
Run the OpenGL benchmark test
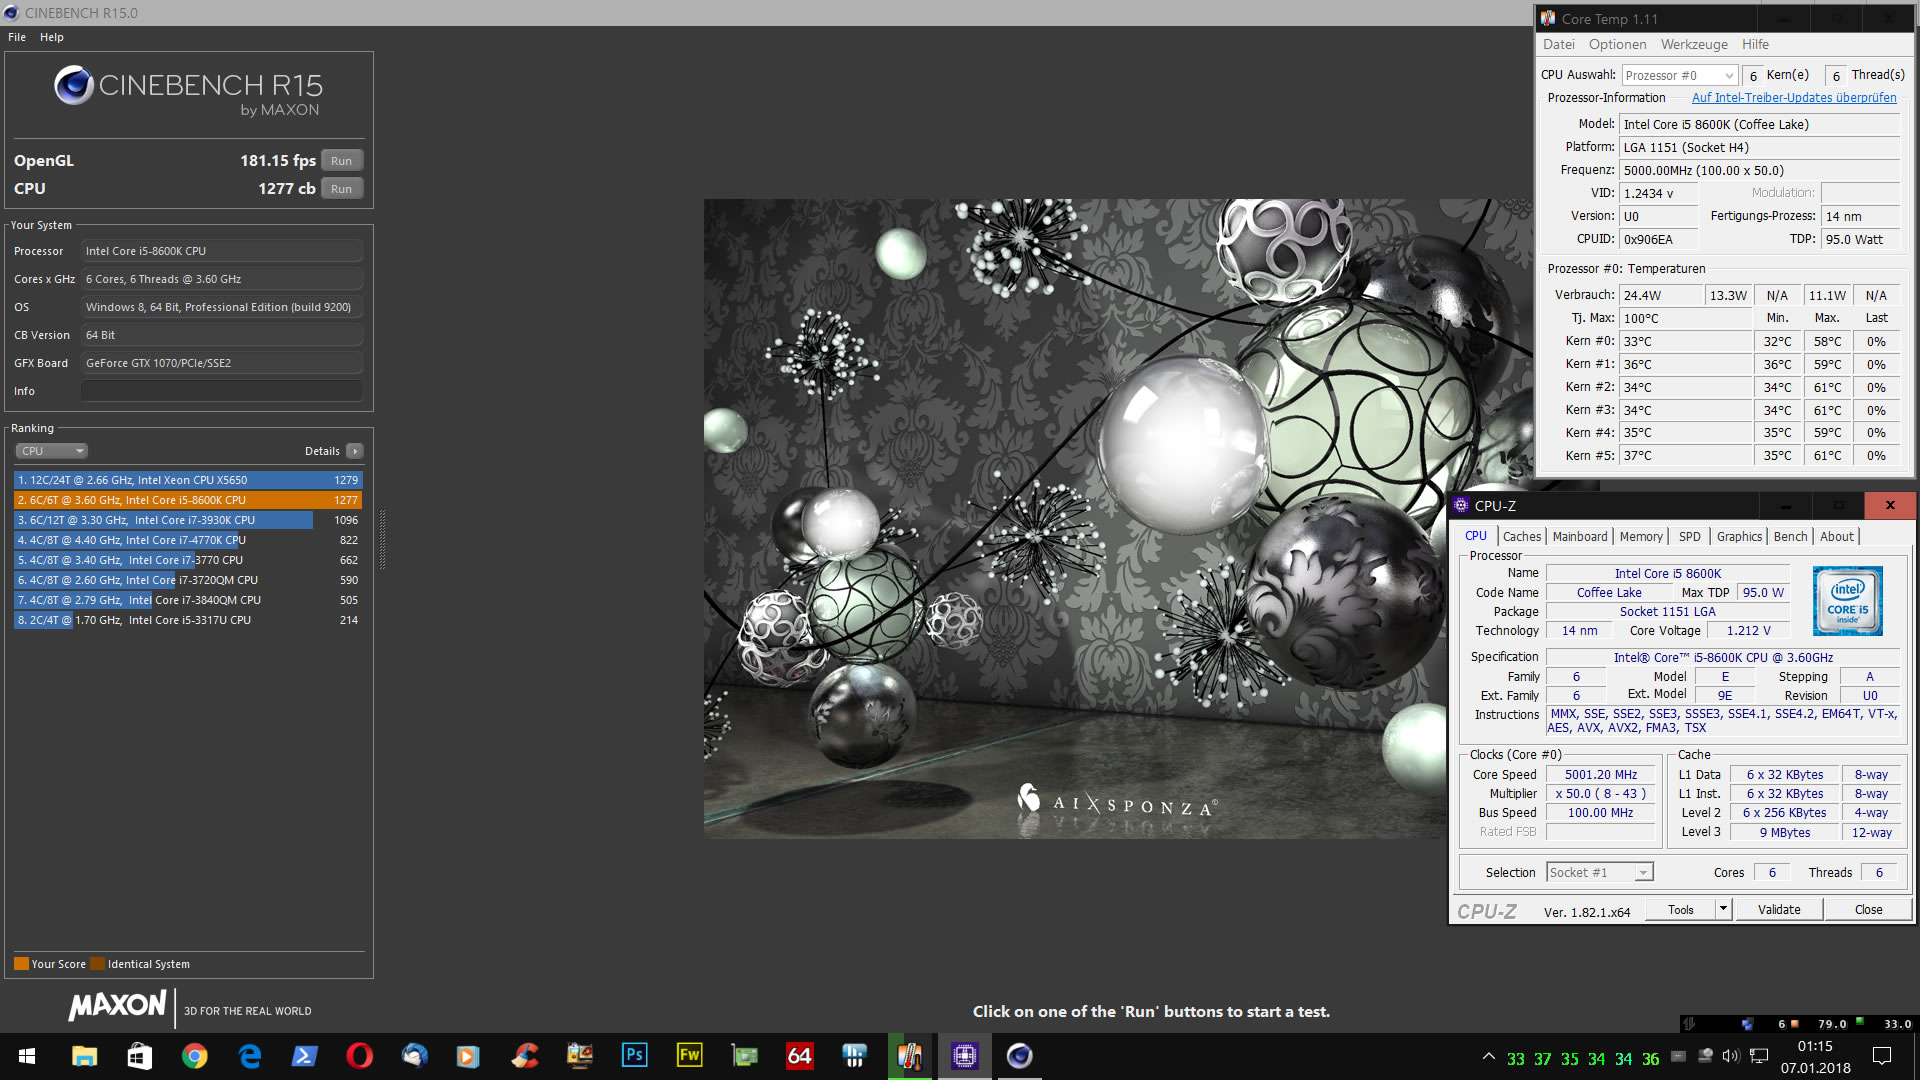[x=341, y=161]
